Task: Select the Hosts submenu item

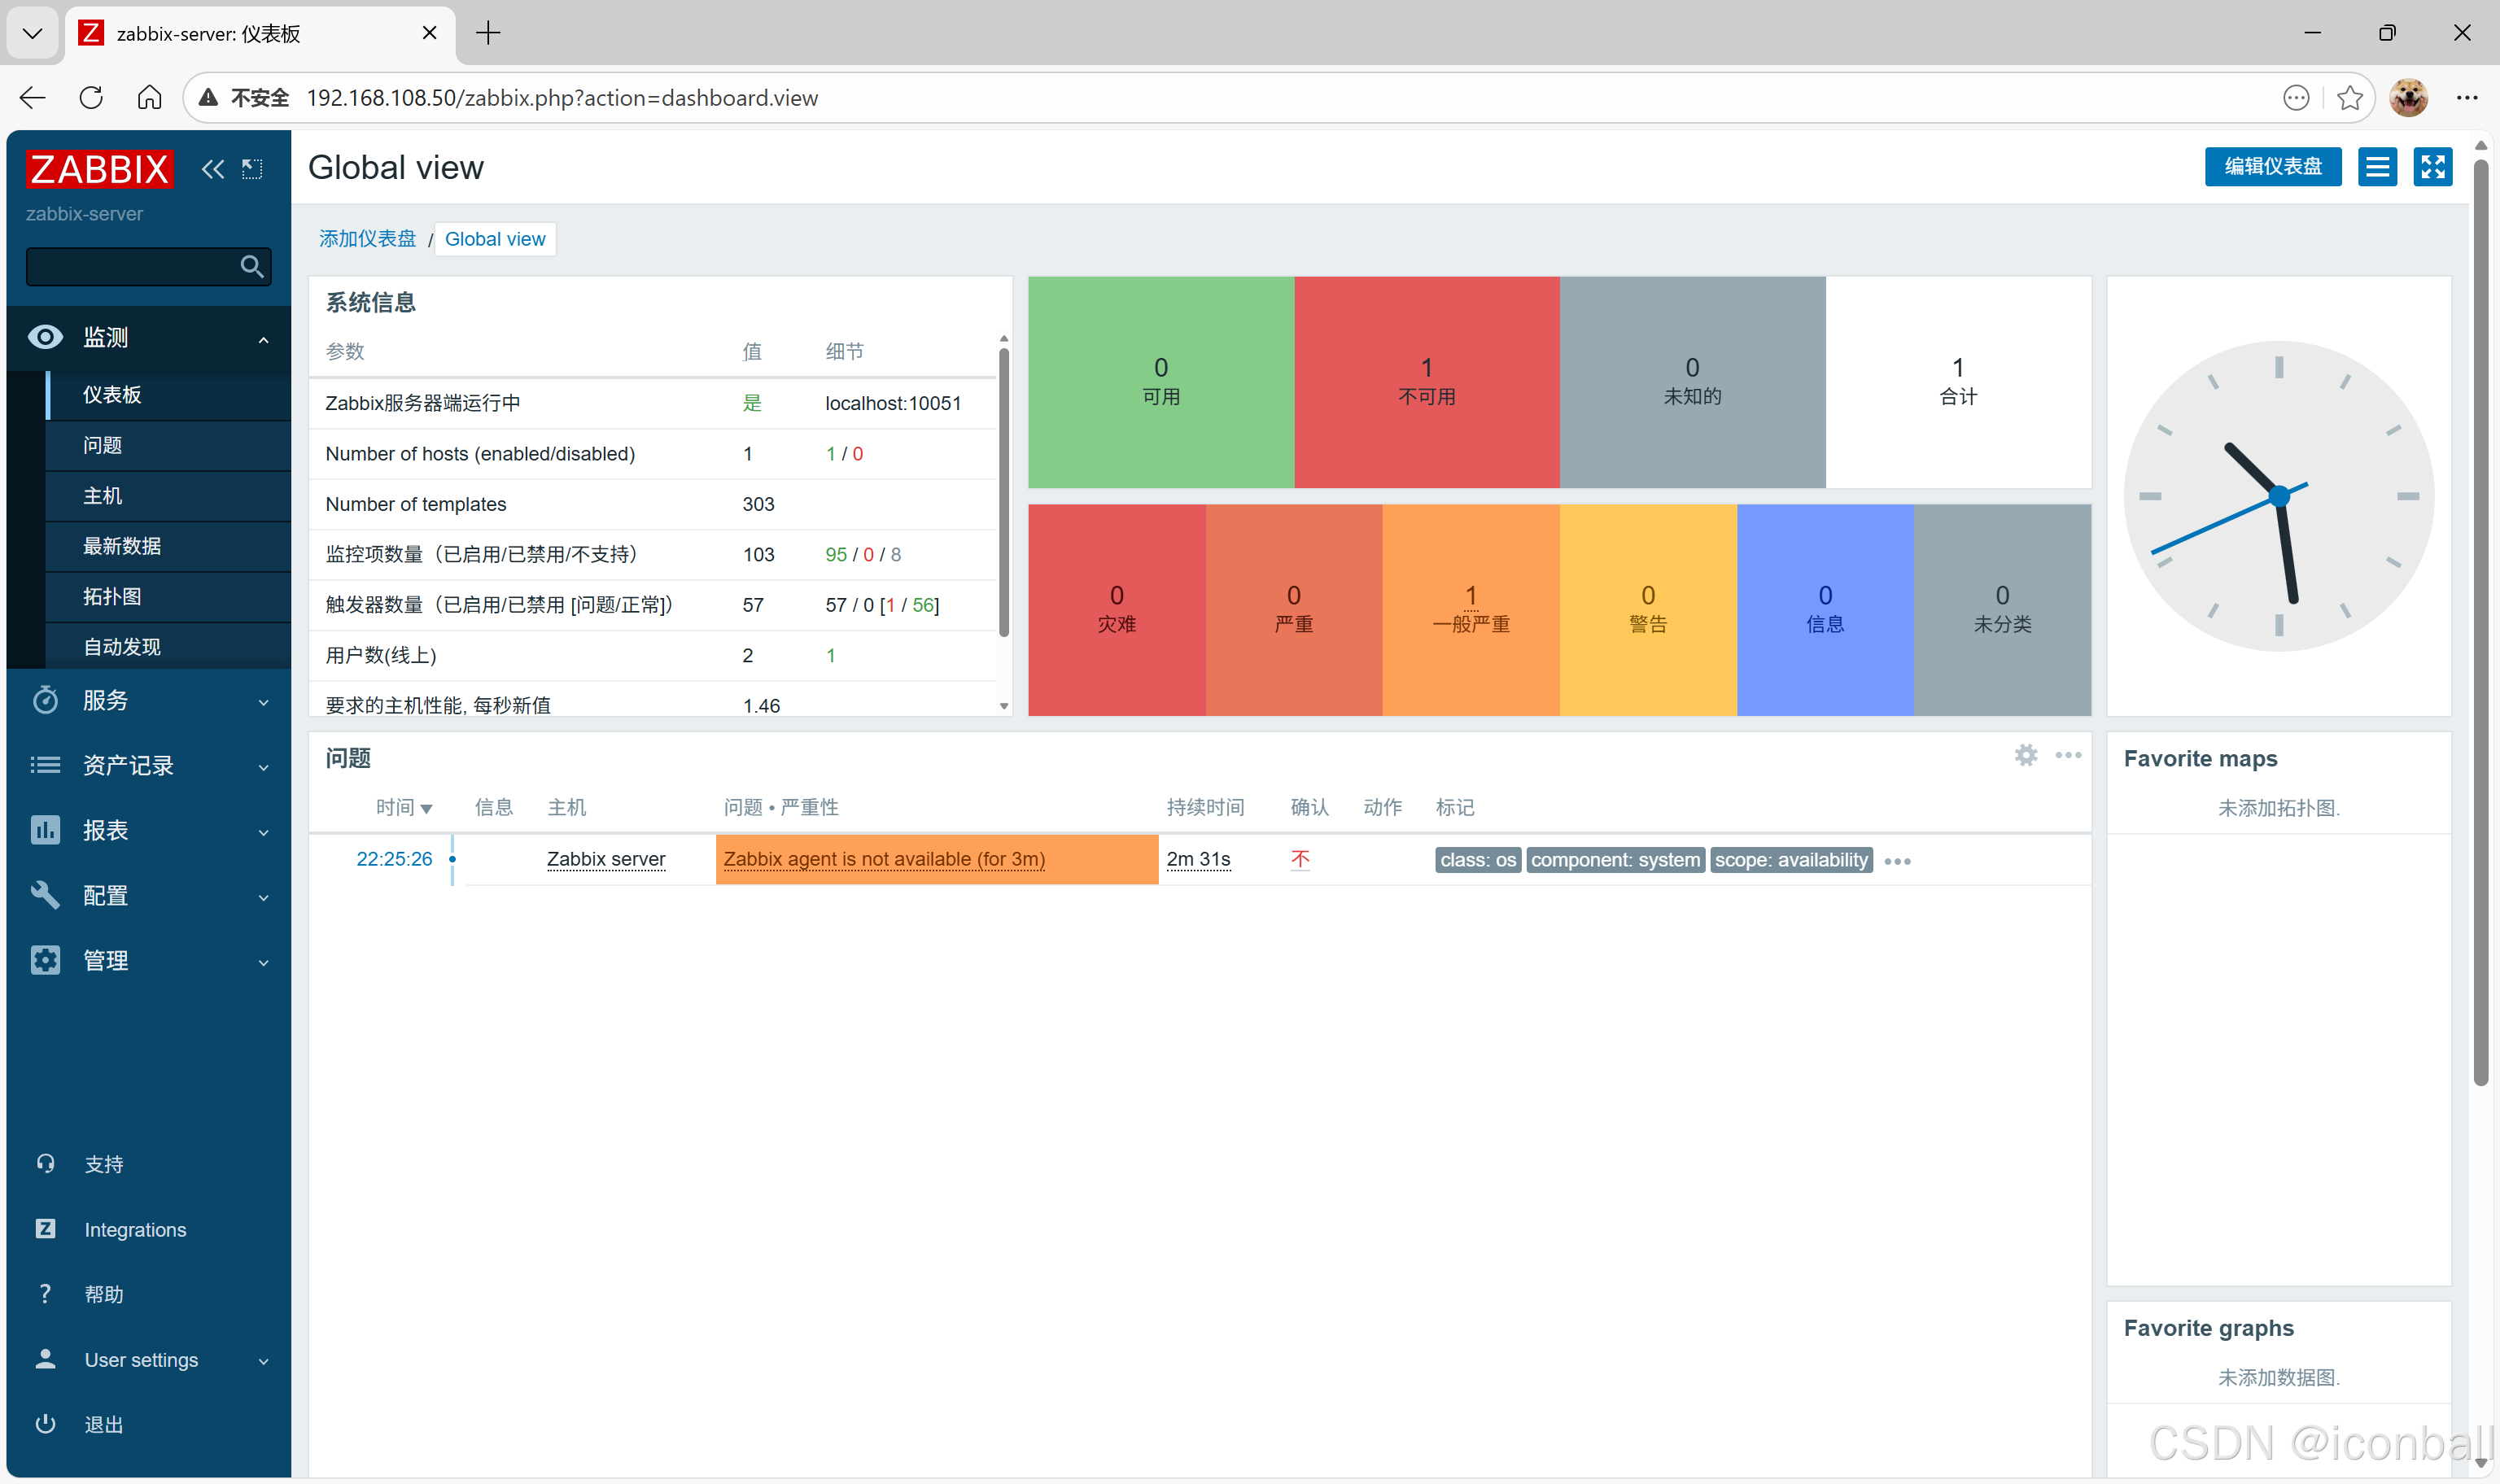Action: pos(102,496)
